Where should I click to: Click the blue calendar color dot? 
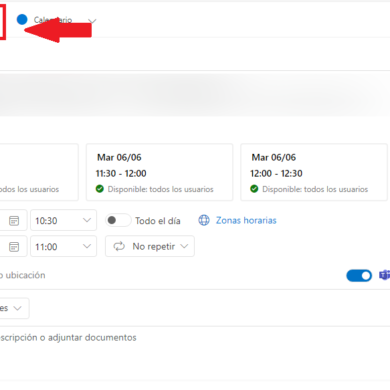pyautogui.click(x=22, y=20)
